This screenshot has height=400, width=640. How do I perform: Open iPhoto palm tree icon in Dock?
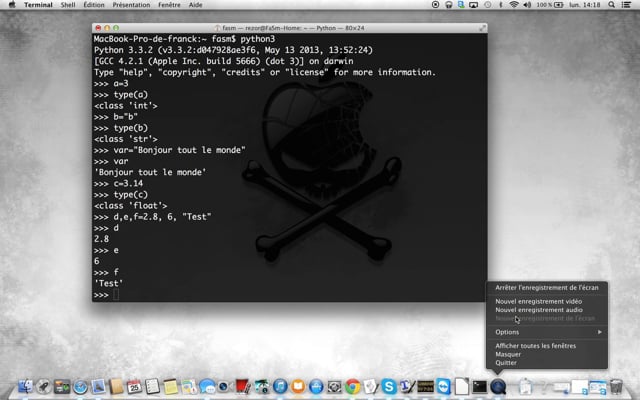point(262,386)
